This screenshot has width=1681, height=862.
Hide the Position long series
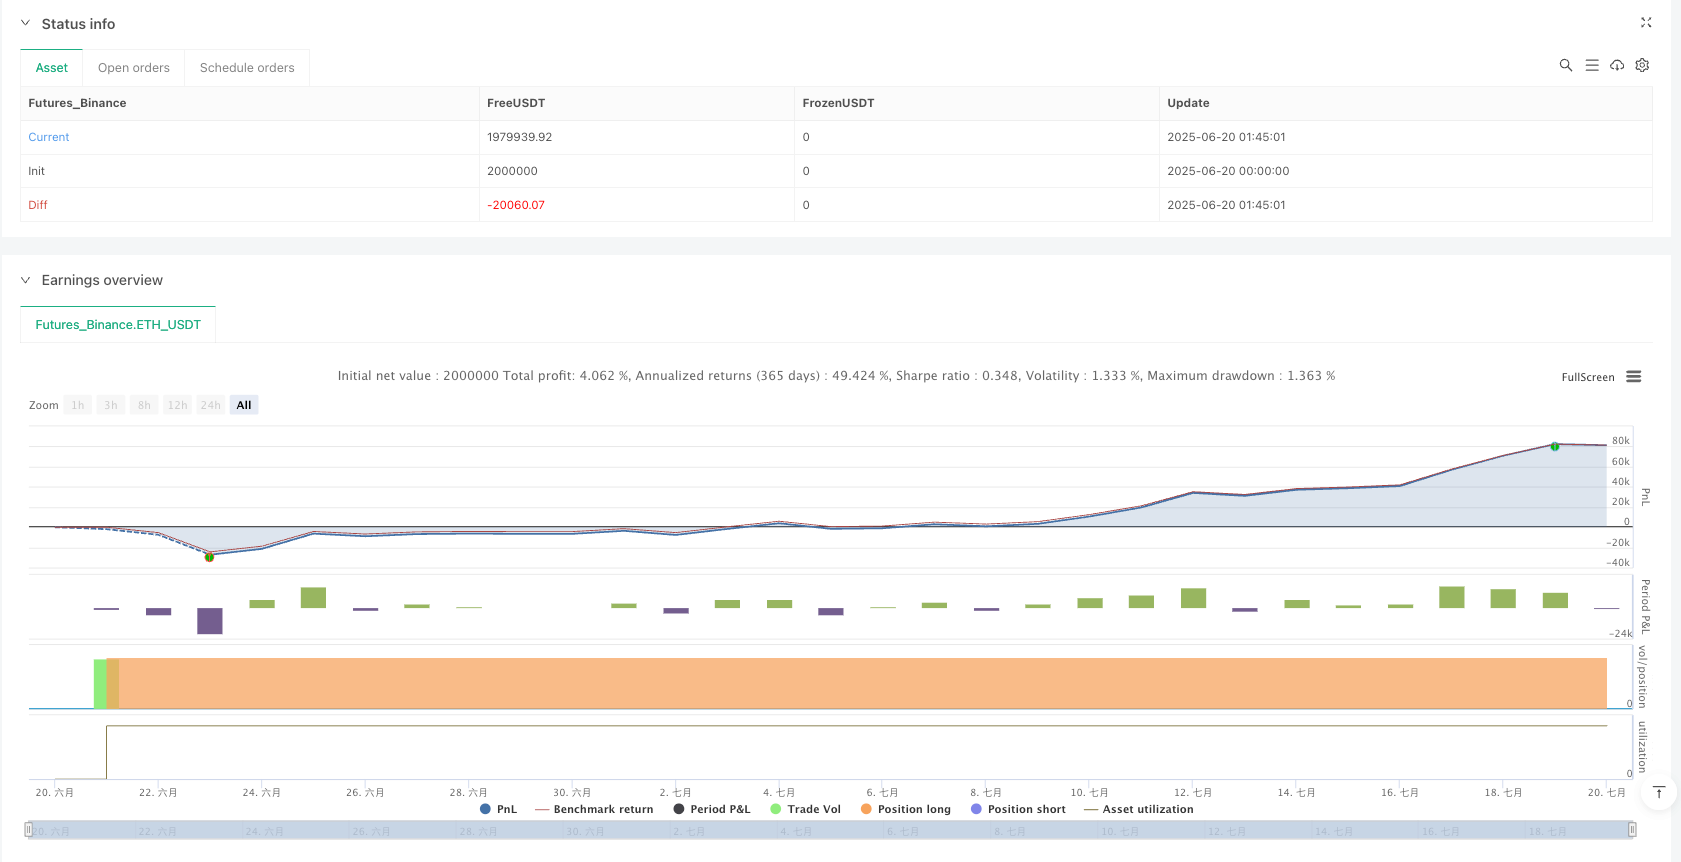tap(905, 809)
